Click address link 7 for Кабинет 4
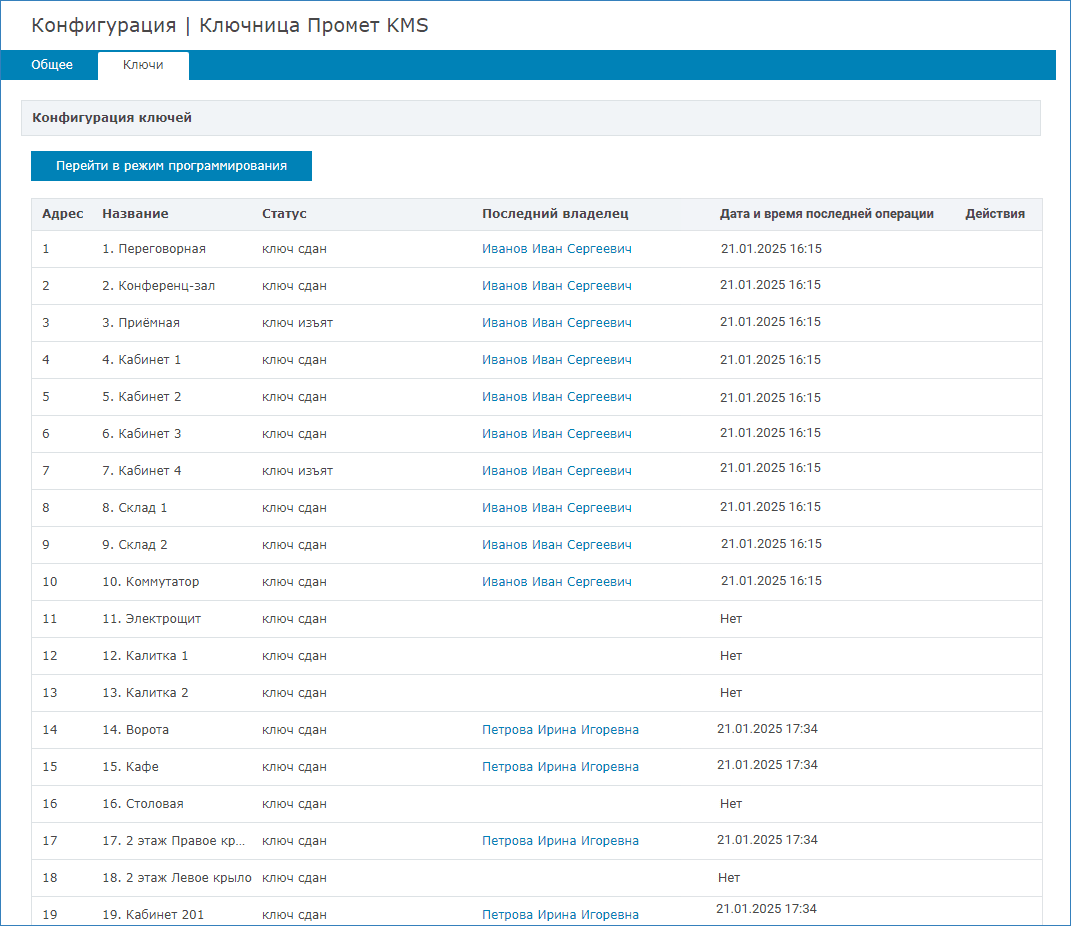The width and height of the screenshot is (1071, 926). pyautogui.click(x=46, y=471)
